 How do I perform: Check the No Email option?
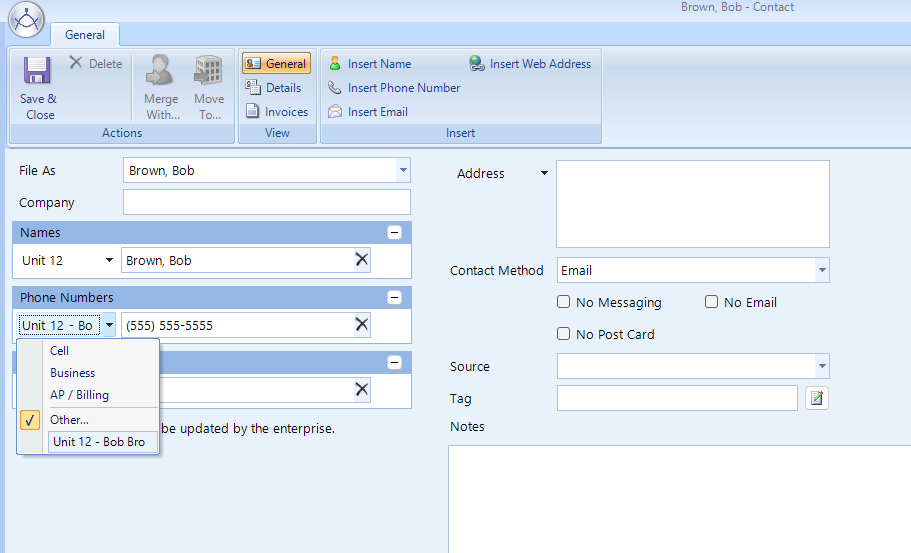712,302
